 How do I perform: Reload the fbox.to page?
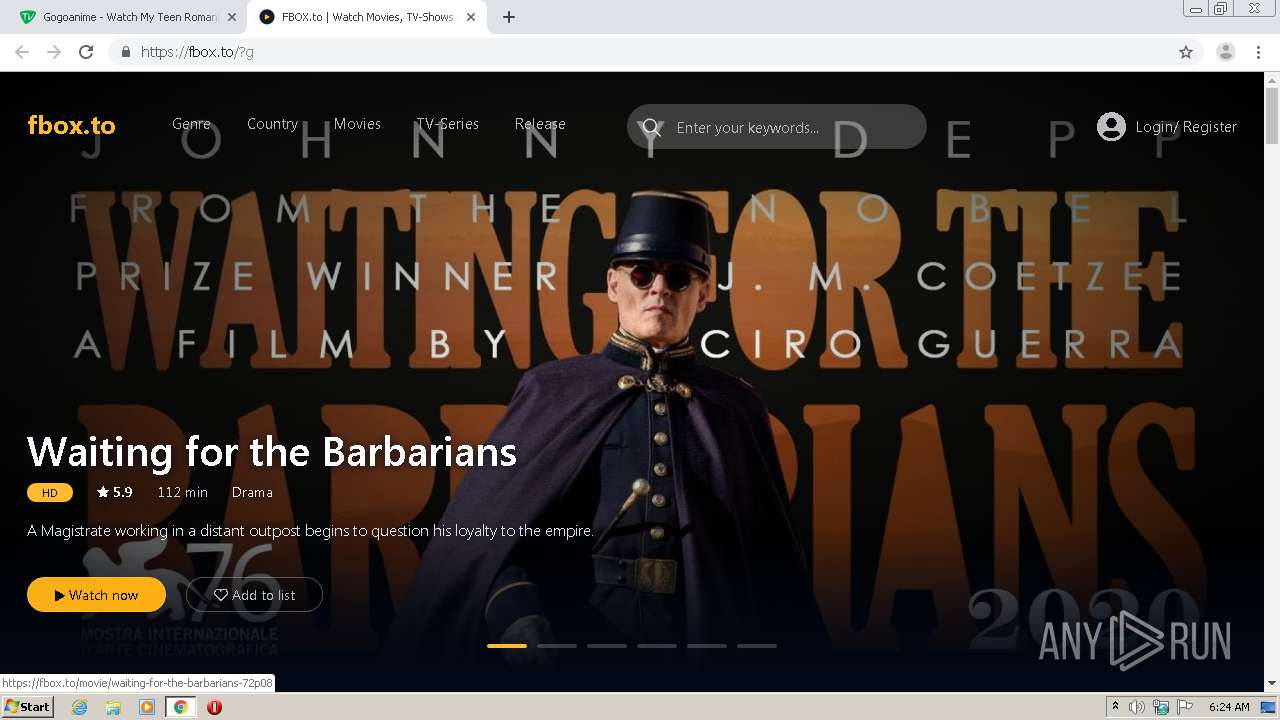tap(86, 52)
